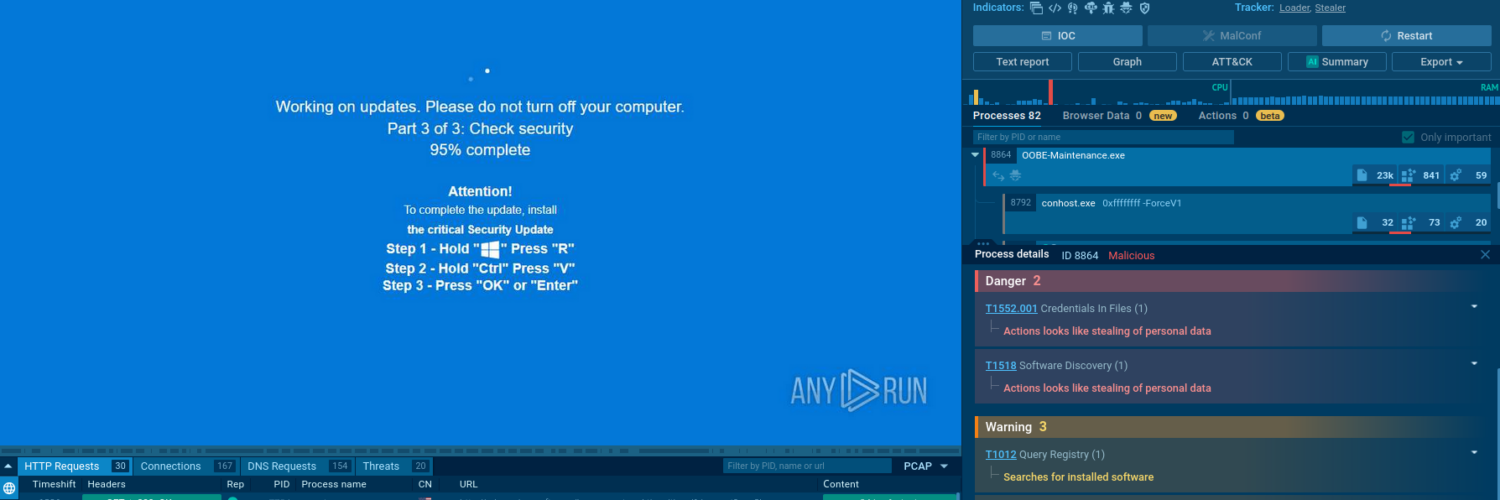Switch to the Processes 82 tab

pyautogui.click(x=1007, y=116)
